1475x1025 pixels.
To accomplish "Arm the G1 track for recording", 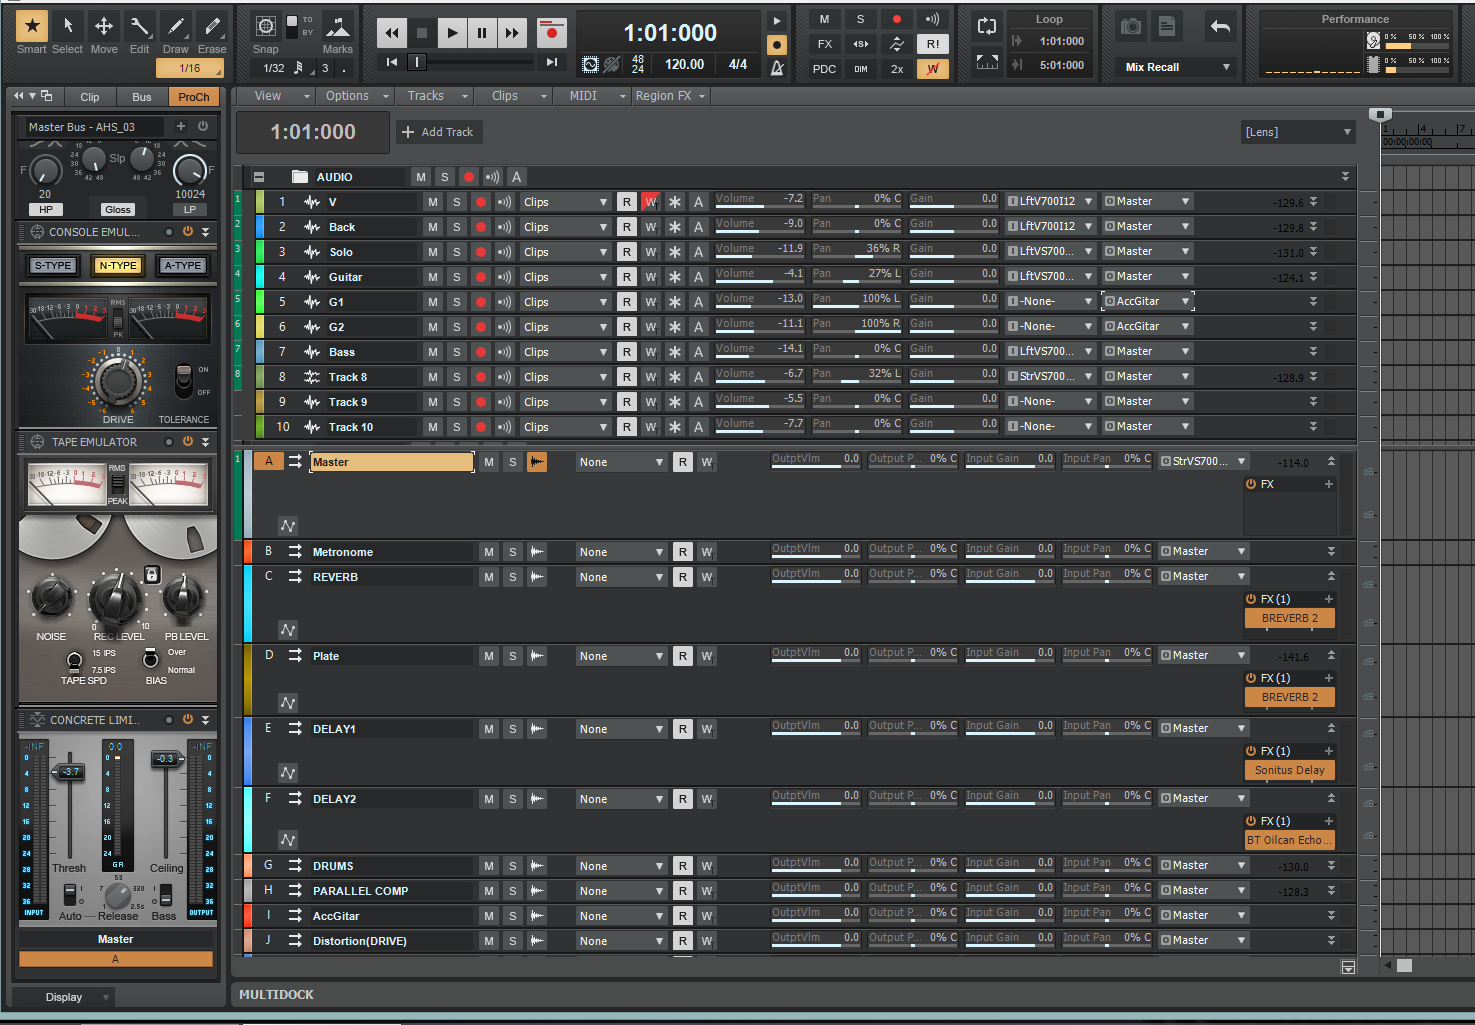I will 481,302.
